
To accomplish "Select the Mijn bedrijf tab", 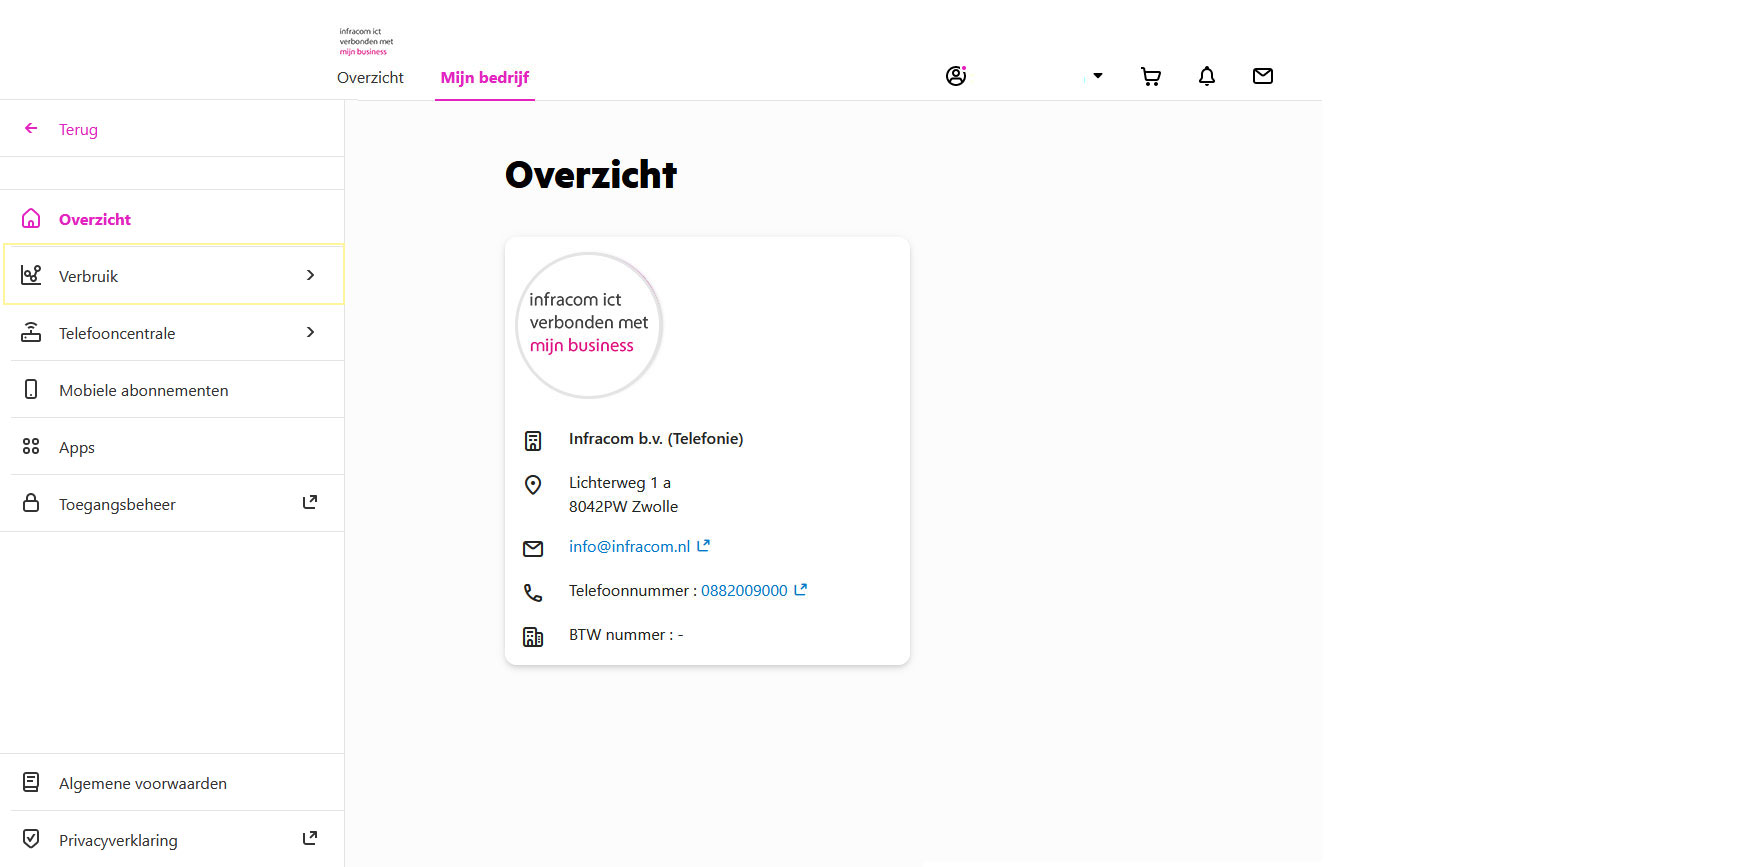I will click(x=485, y=78).
